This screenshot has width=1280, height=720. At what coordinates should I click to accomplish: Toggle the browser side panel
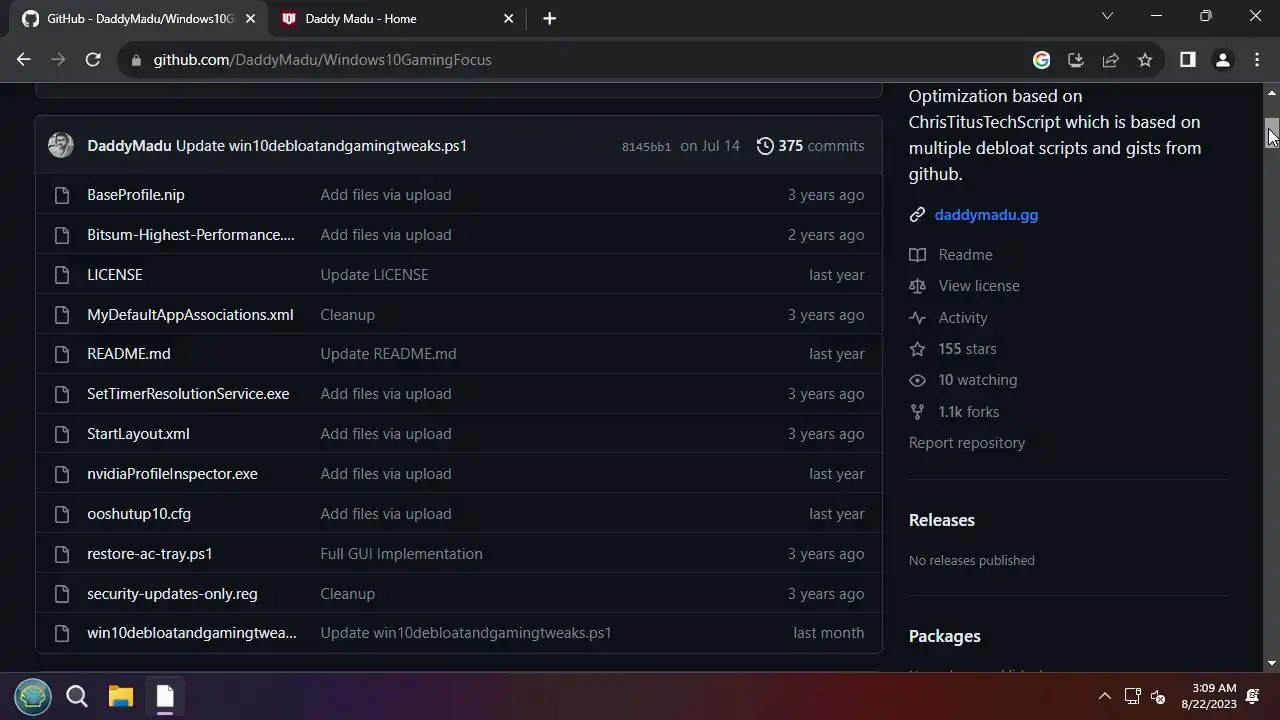pyautogui.click(x=1188, y=60)
